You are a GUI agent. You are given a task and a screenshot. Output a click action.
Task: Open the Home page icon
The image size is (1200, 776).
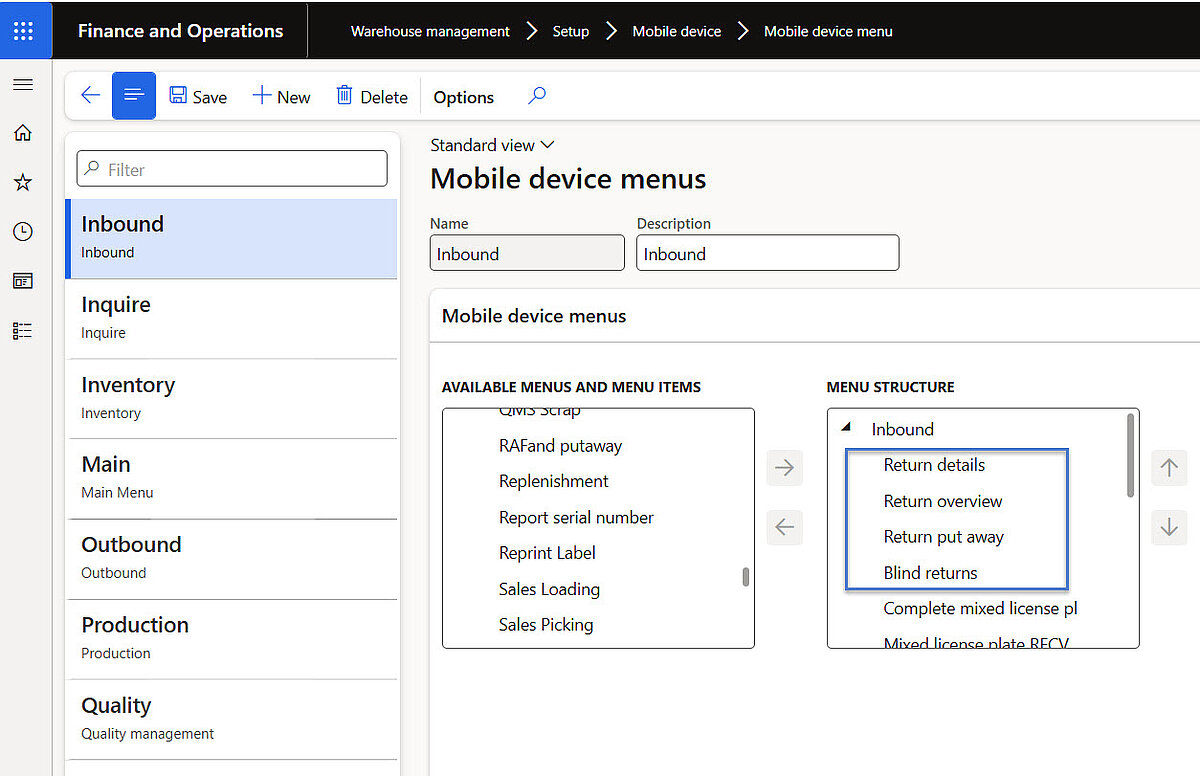tap(23, 133)
